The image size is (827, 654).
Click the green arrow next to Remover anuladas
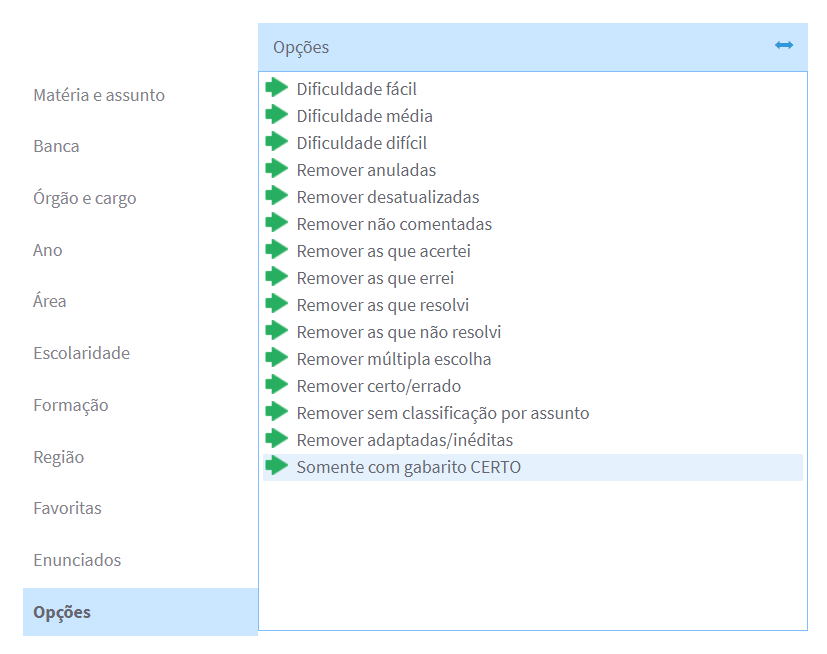click(277, 169)
